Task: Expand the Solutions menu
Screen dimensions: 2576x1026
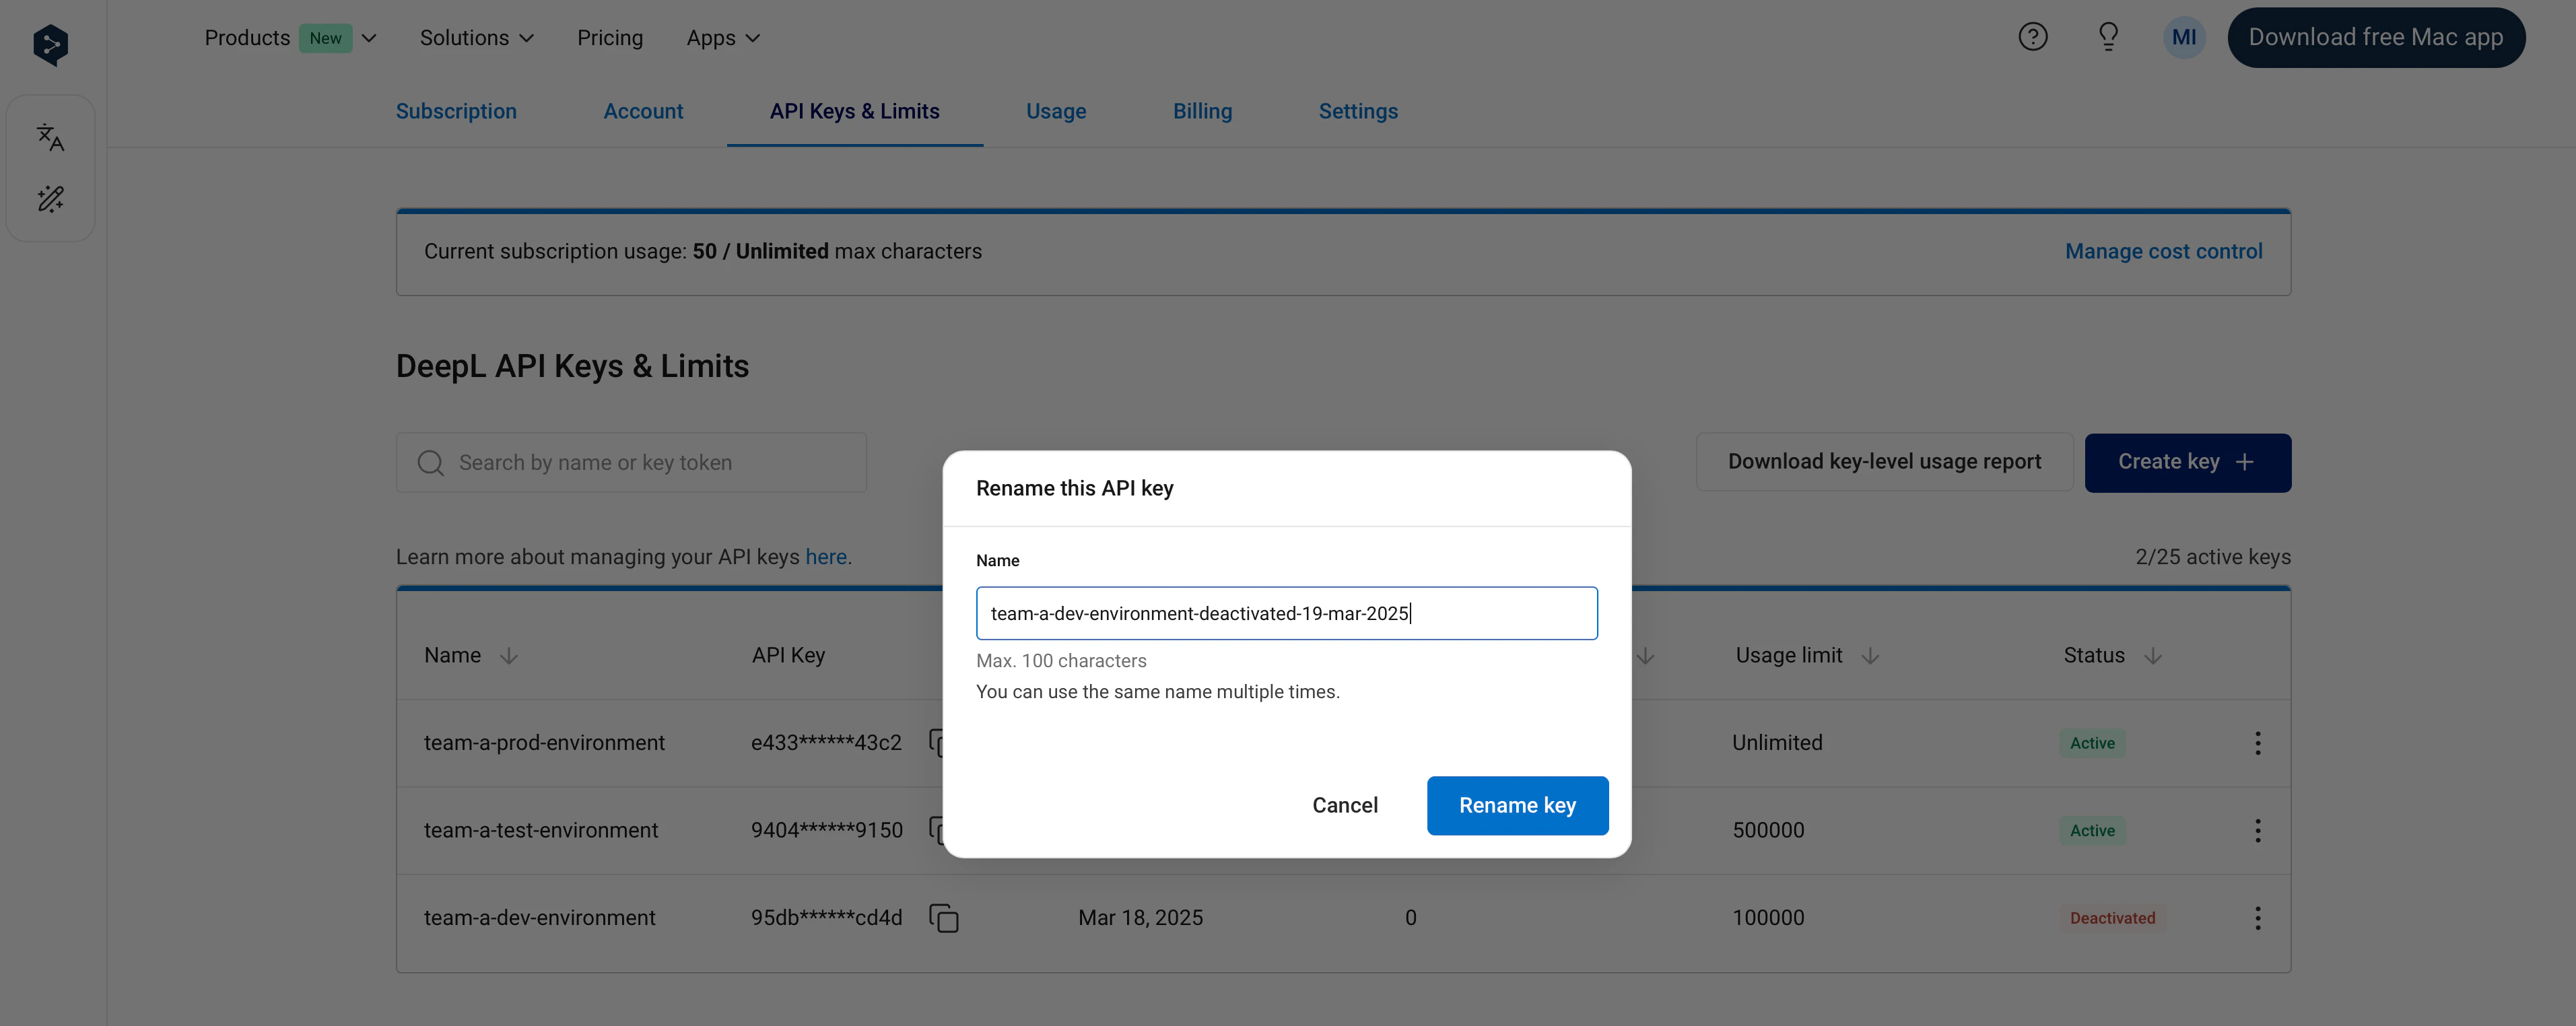Action: 476,38
